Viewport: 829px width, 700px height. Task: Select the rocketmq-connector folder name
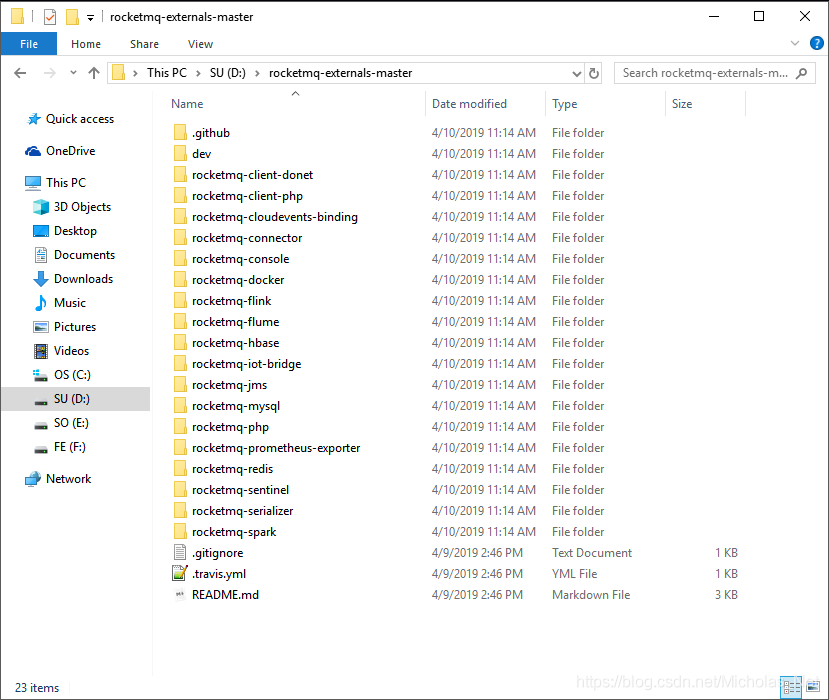coord(247,238)
